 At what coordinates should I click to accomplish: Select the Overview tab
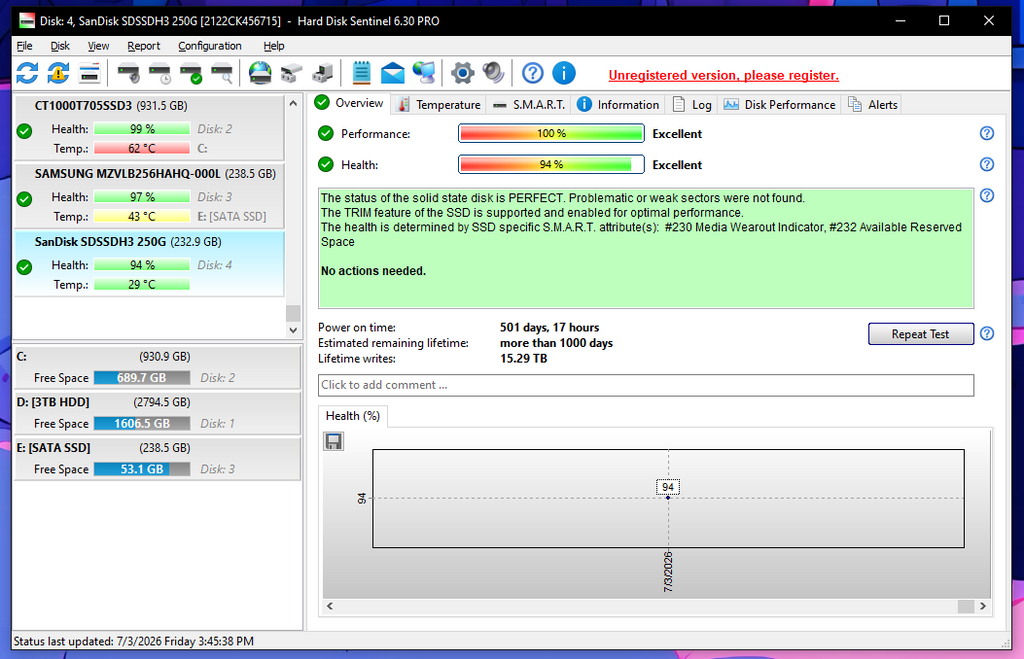(x=349, y=103)
